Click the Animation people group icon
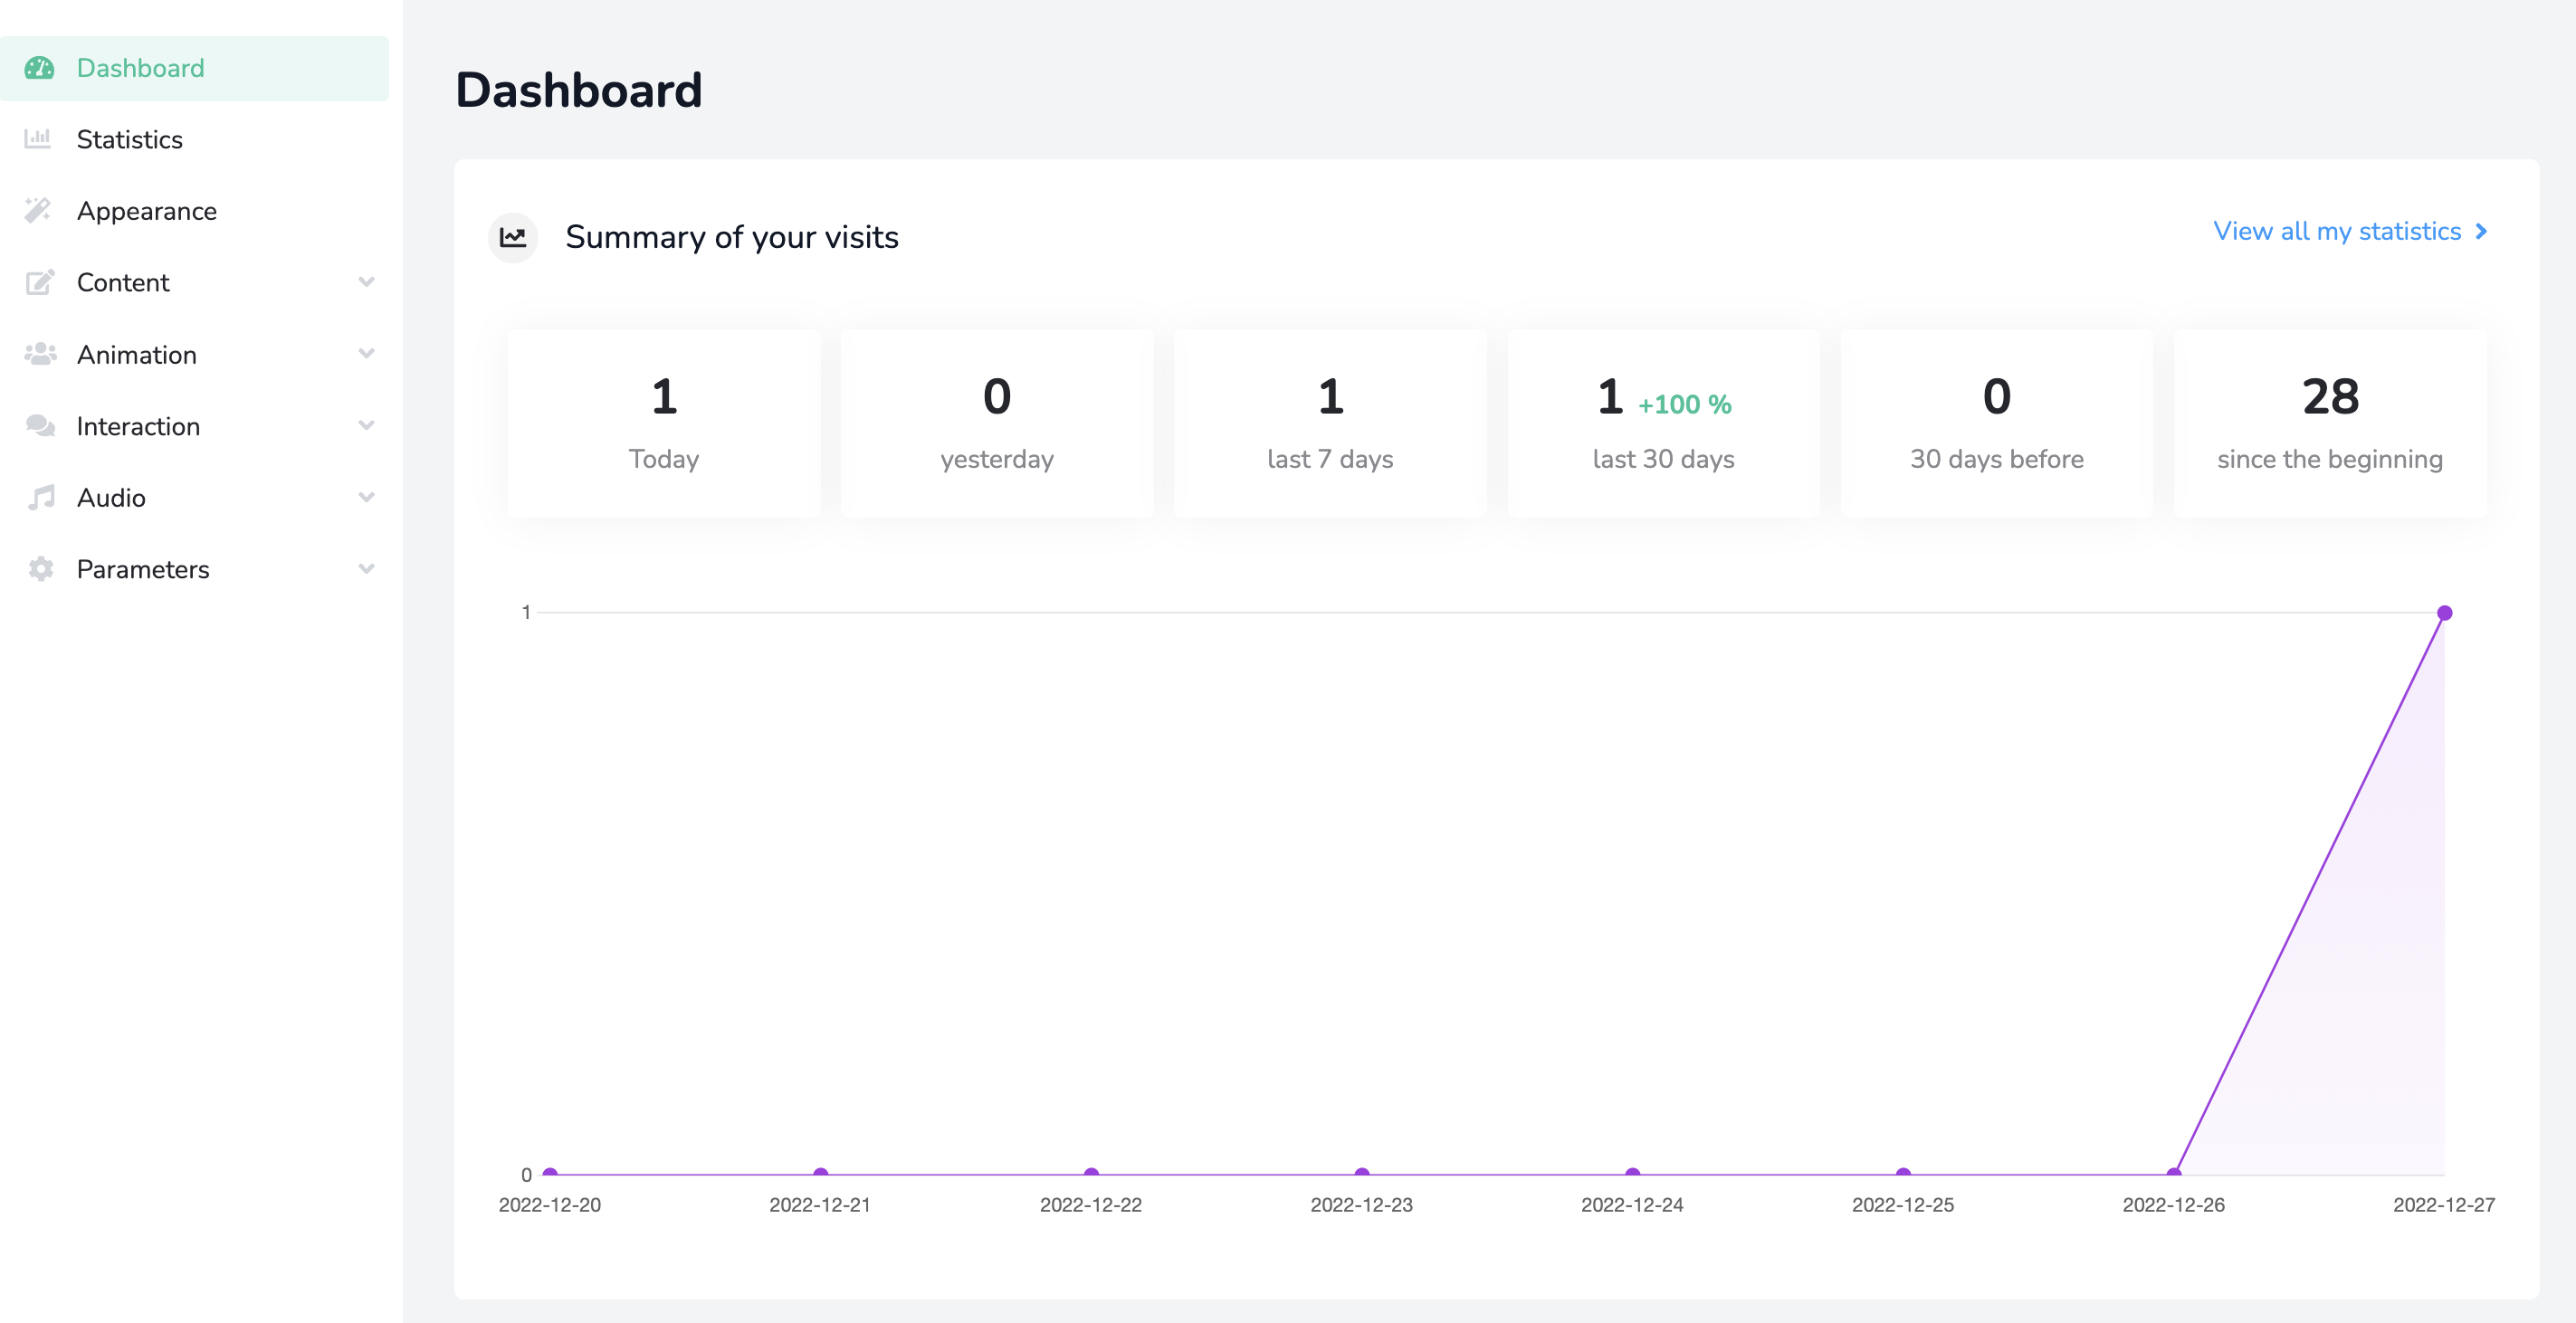This screenshot has width=2576, height=1323. (39, 354)
